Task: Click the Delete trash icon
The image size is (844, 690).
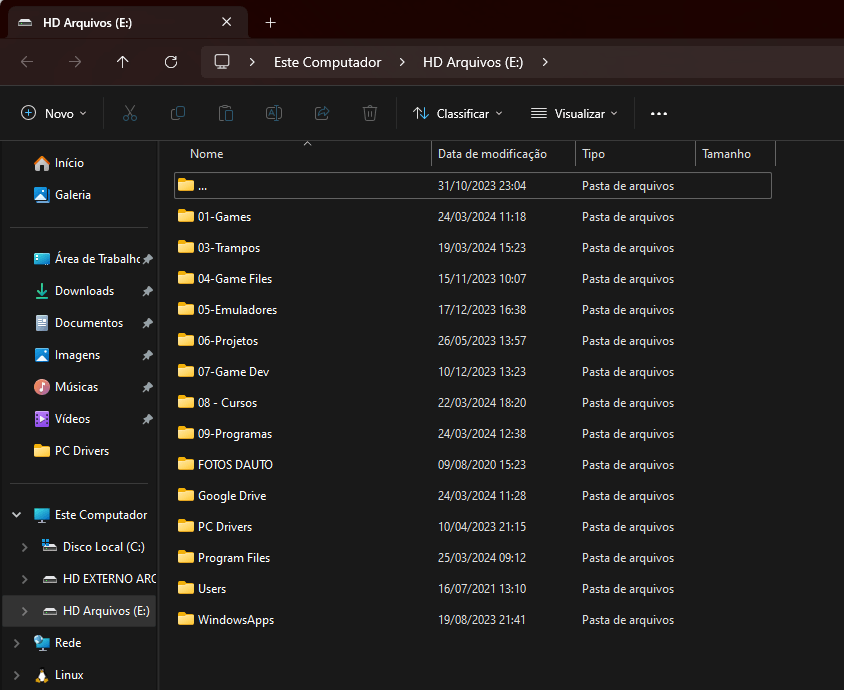Action: 370,114
